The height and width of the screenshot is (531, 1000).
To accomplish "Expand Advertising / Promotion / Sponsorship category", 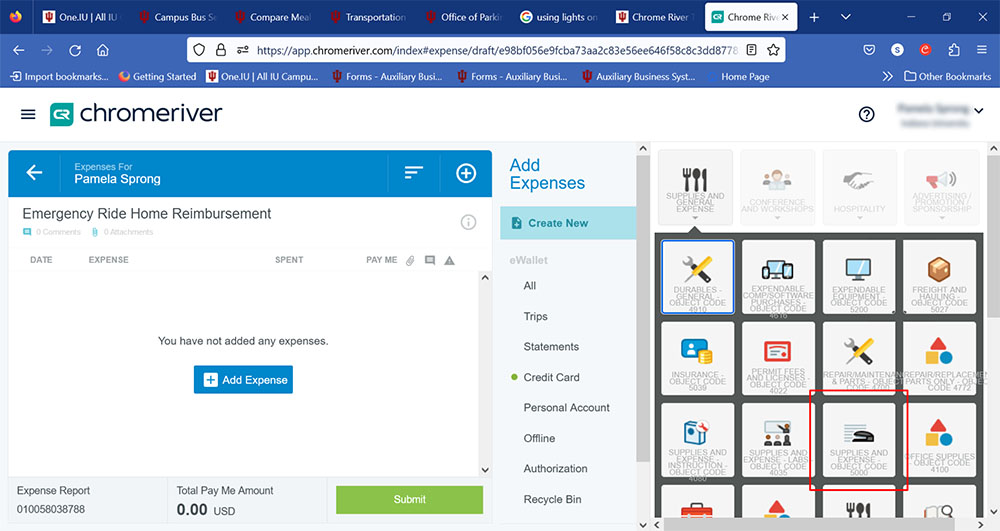I will tap(941, 187).
